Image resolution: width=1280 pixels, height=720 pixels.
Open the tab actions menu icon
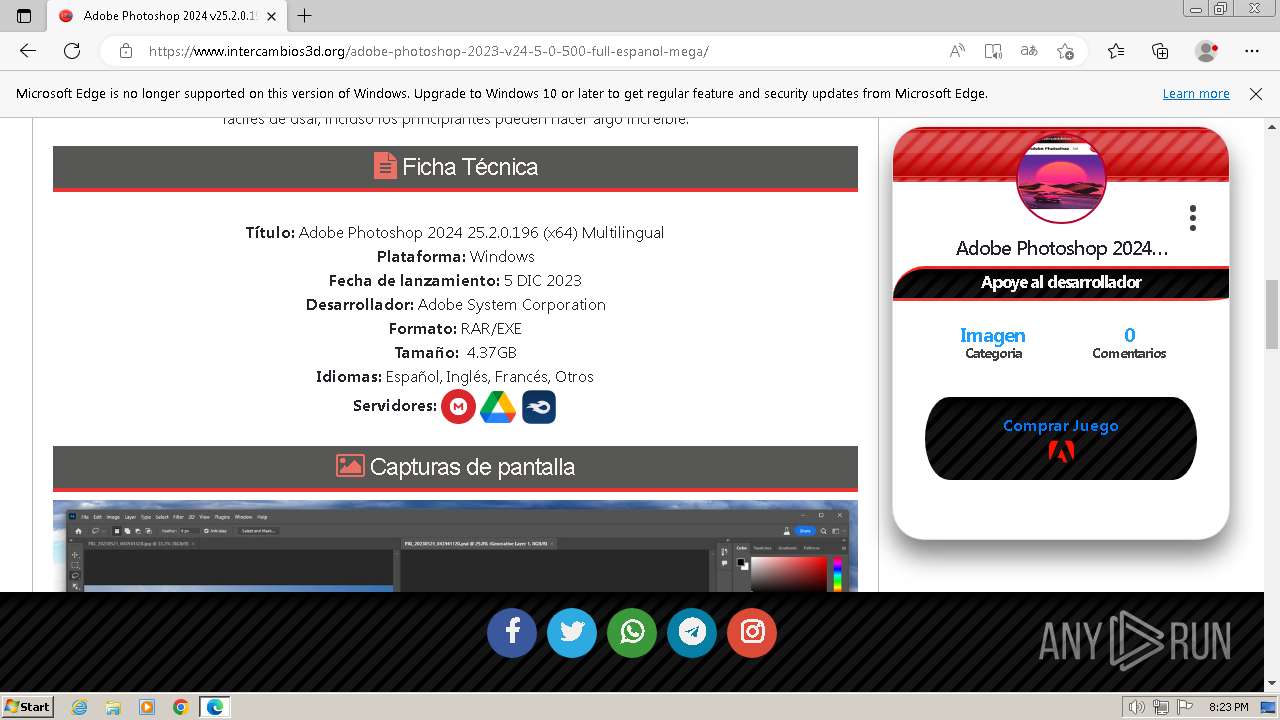[x=24, y=15]
